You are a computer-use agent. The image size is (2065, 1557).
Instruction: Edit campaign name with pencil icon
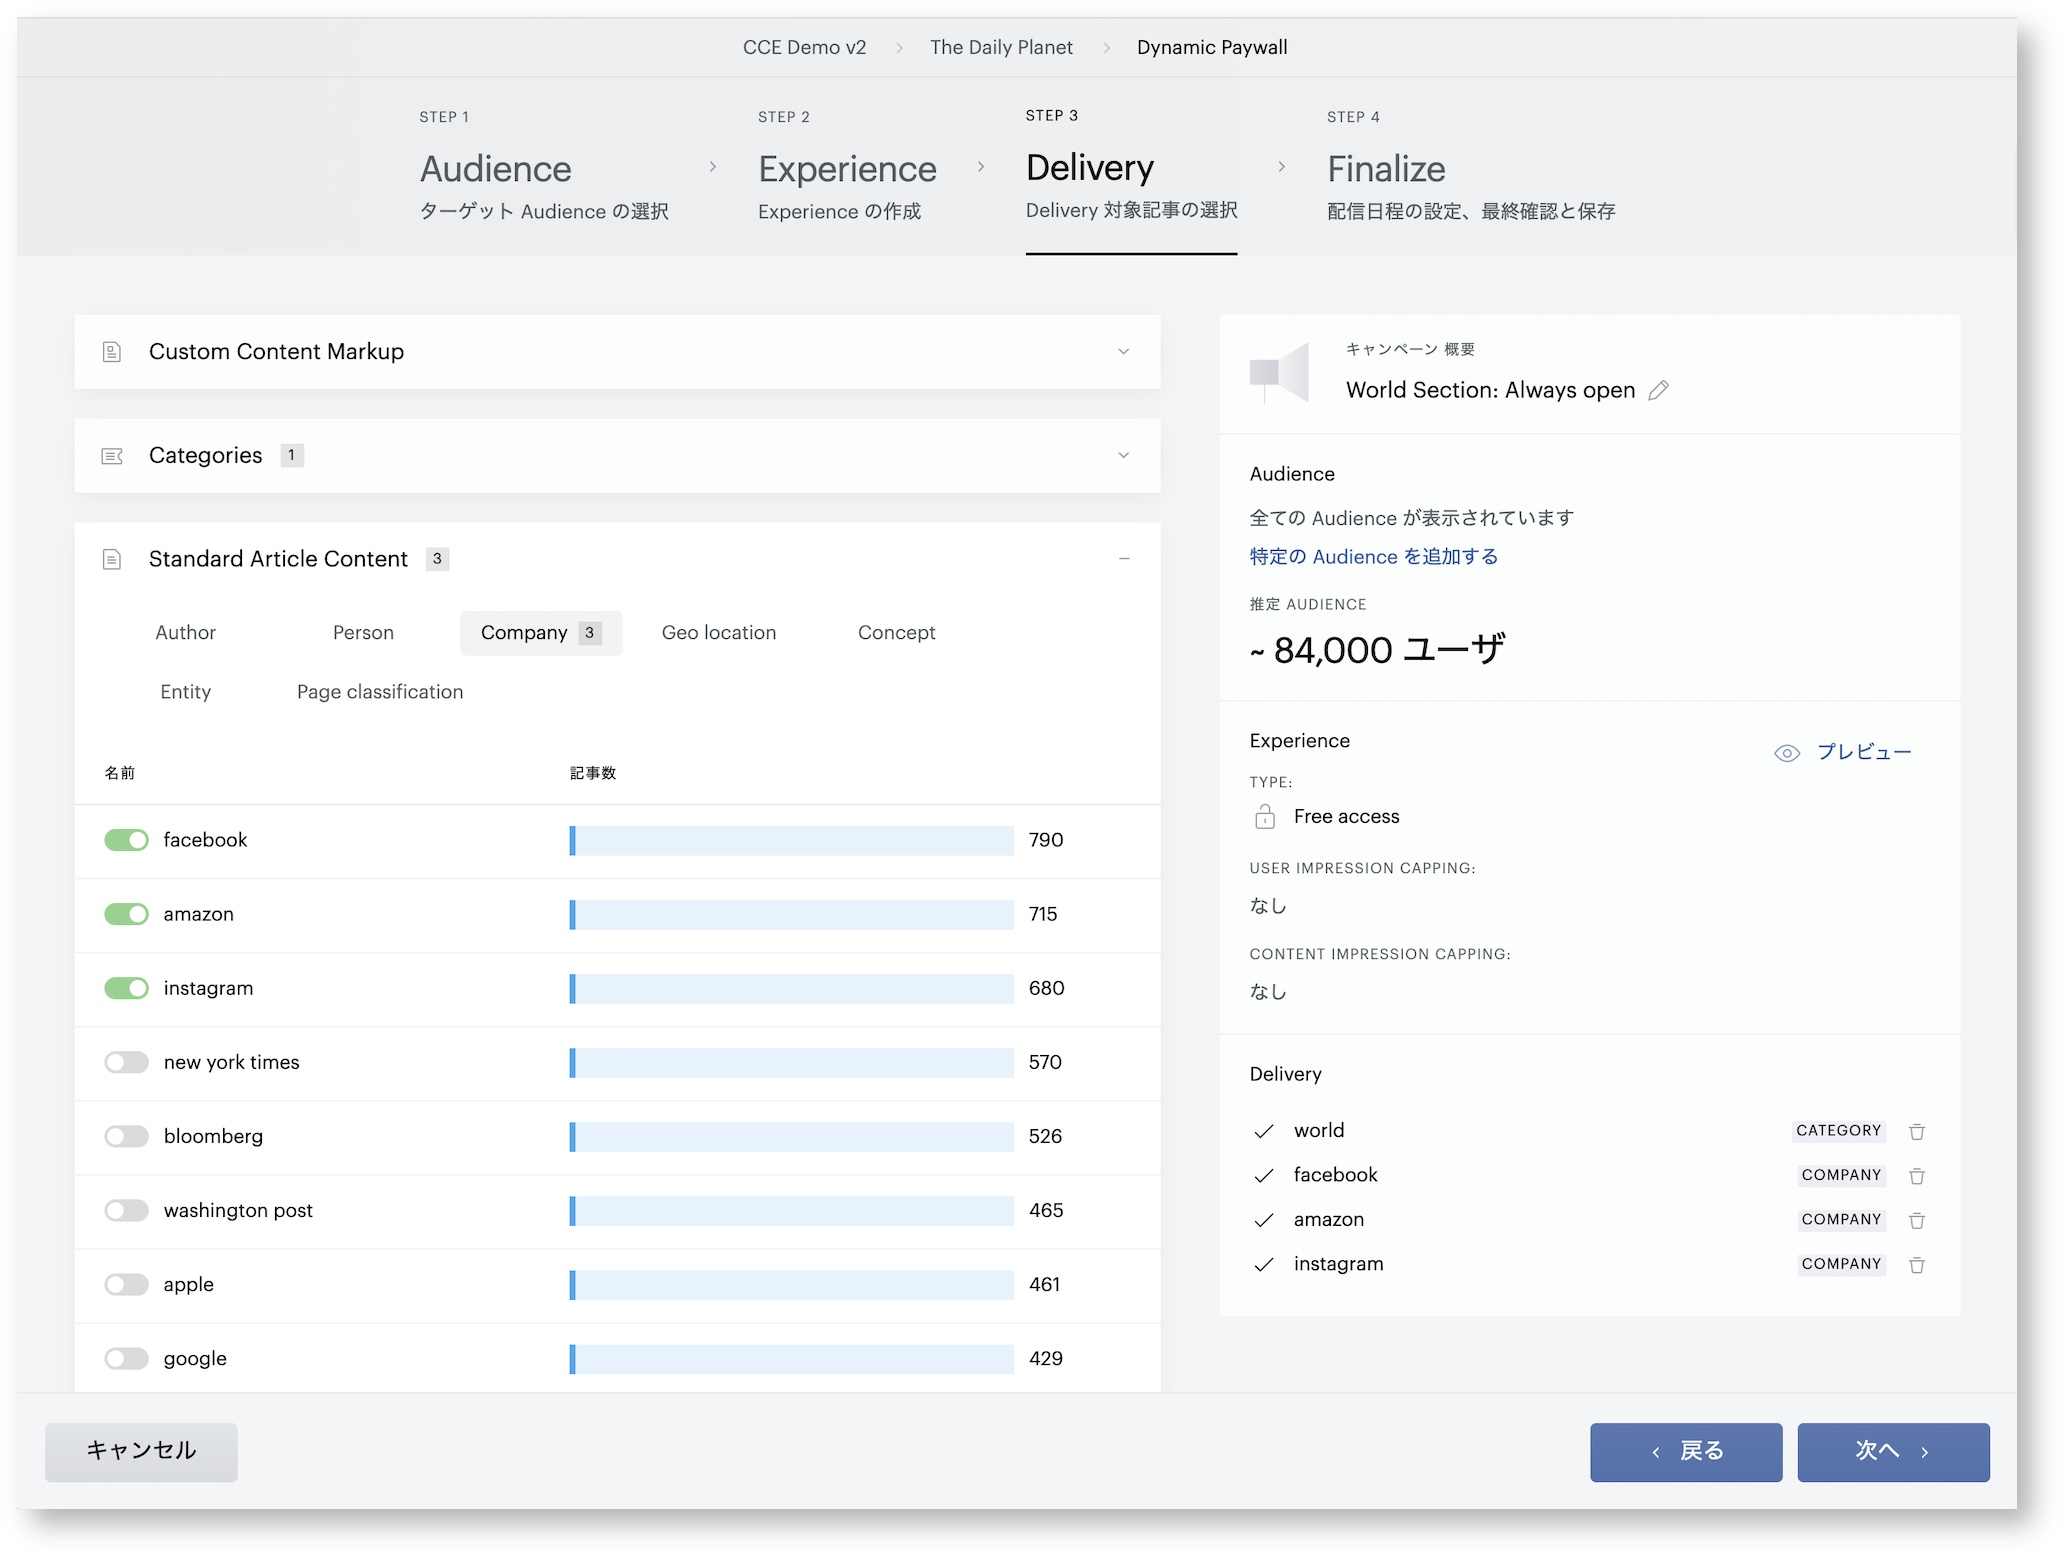coord(1658,390)
